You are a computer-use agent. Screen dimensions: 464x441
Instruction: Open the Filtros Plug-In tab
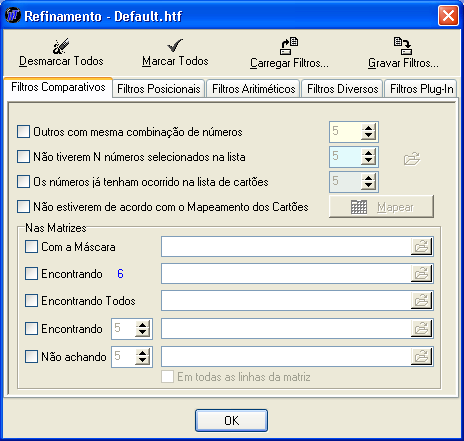[421, 89]
